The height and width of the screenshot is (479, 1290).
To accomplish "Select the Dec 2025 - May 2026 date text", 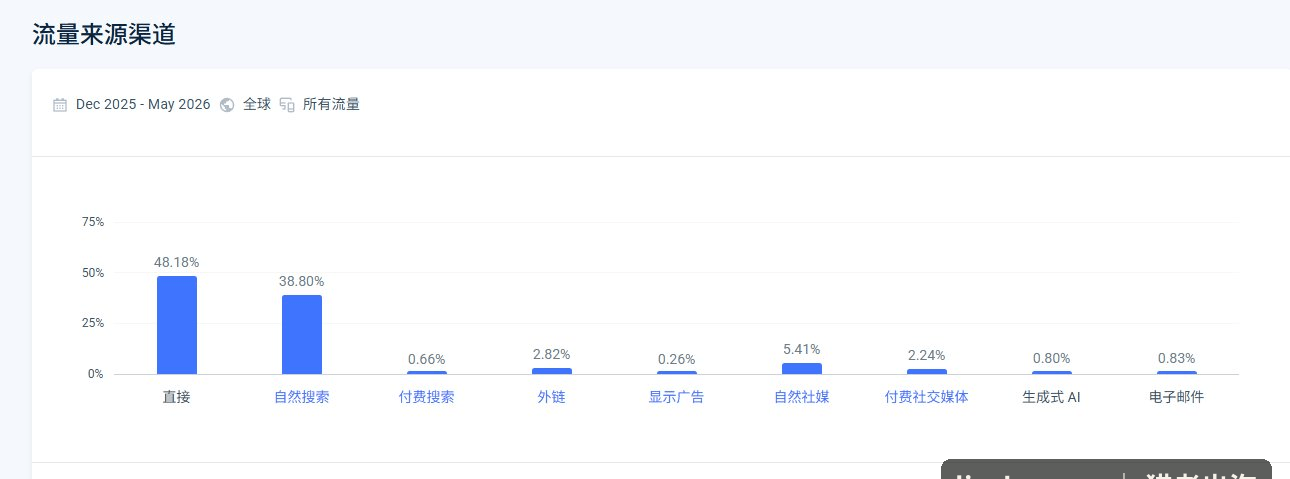I will (143, 105).
